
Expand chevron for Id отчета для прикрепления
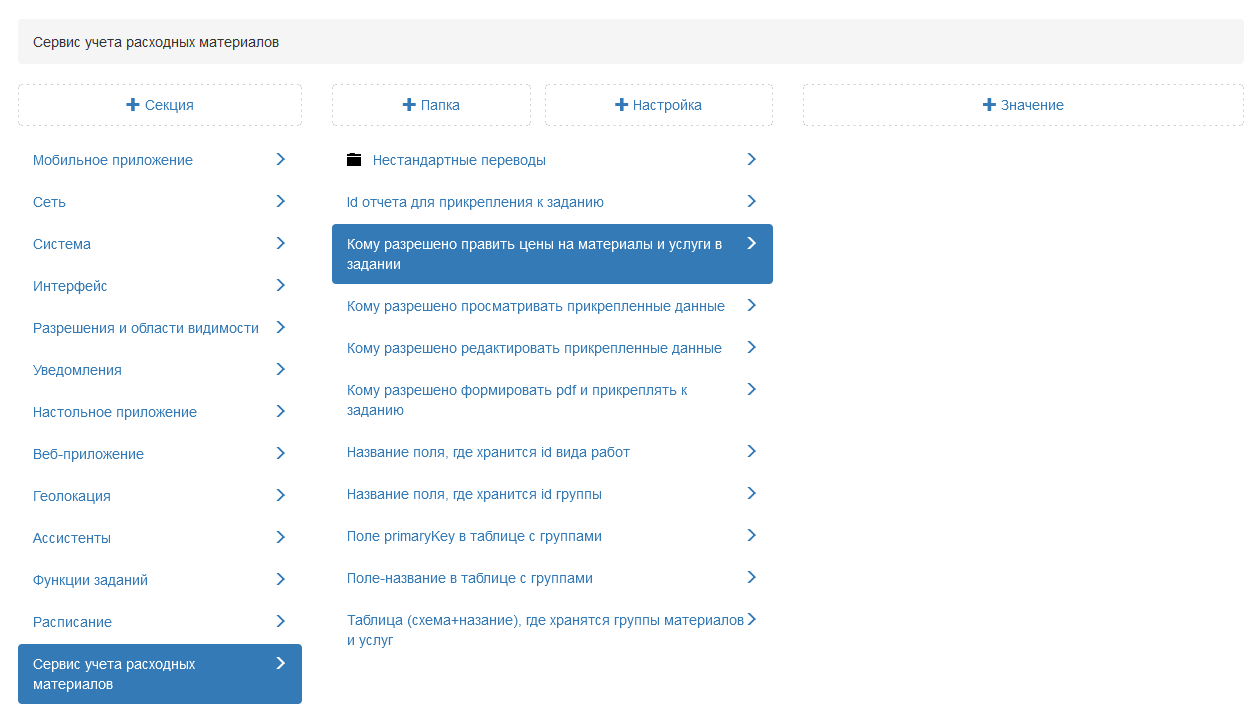(x=751, y=201)
